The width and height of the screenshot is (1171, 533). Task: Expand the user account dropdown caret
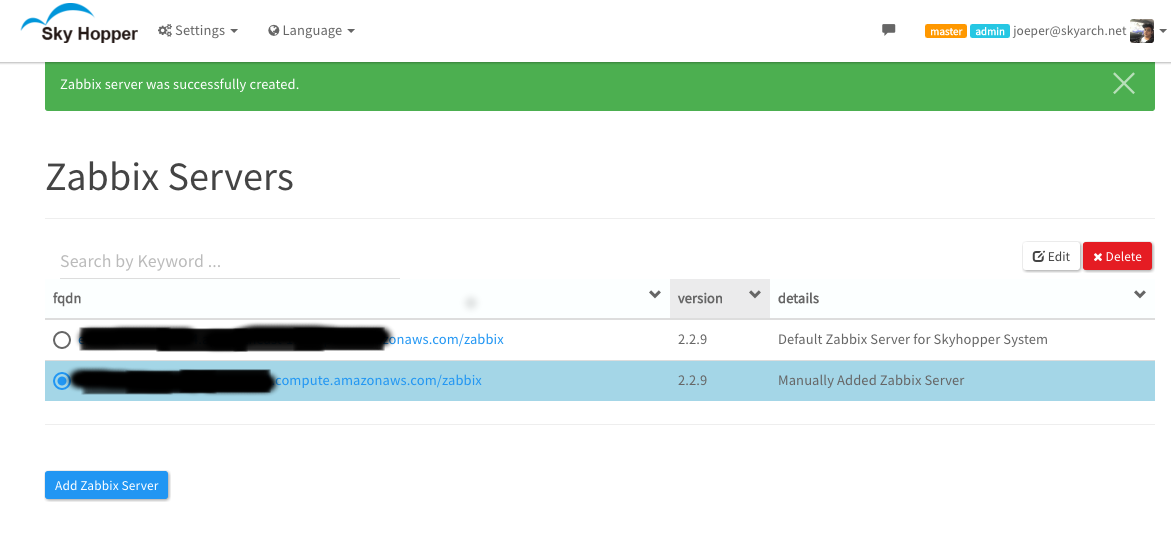(x=1162, y=32)
